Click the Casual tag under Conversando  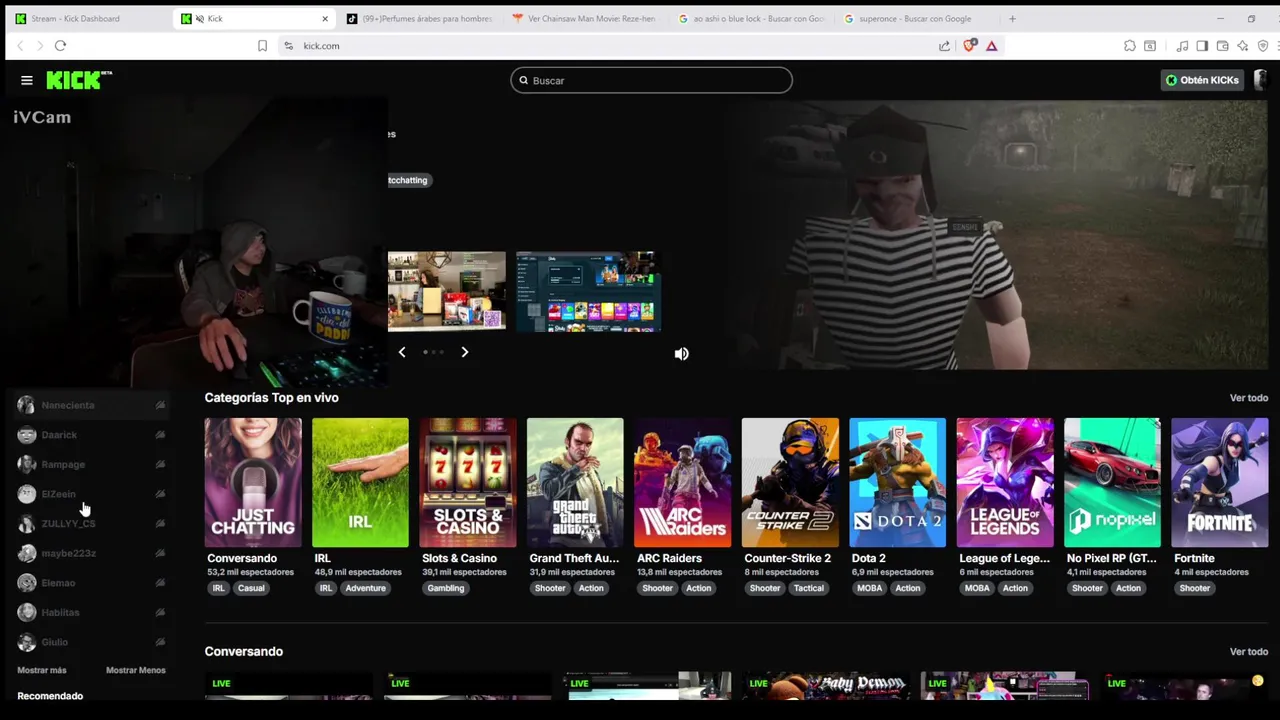tap(251, 588)
